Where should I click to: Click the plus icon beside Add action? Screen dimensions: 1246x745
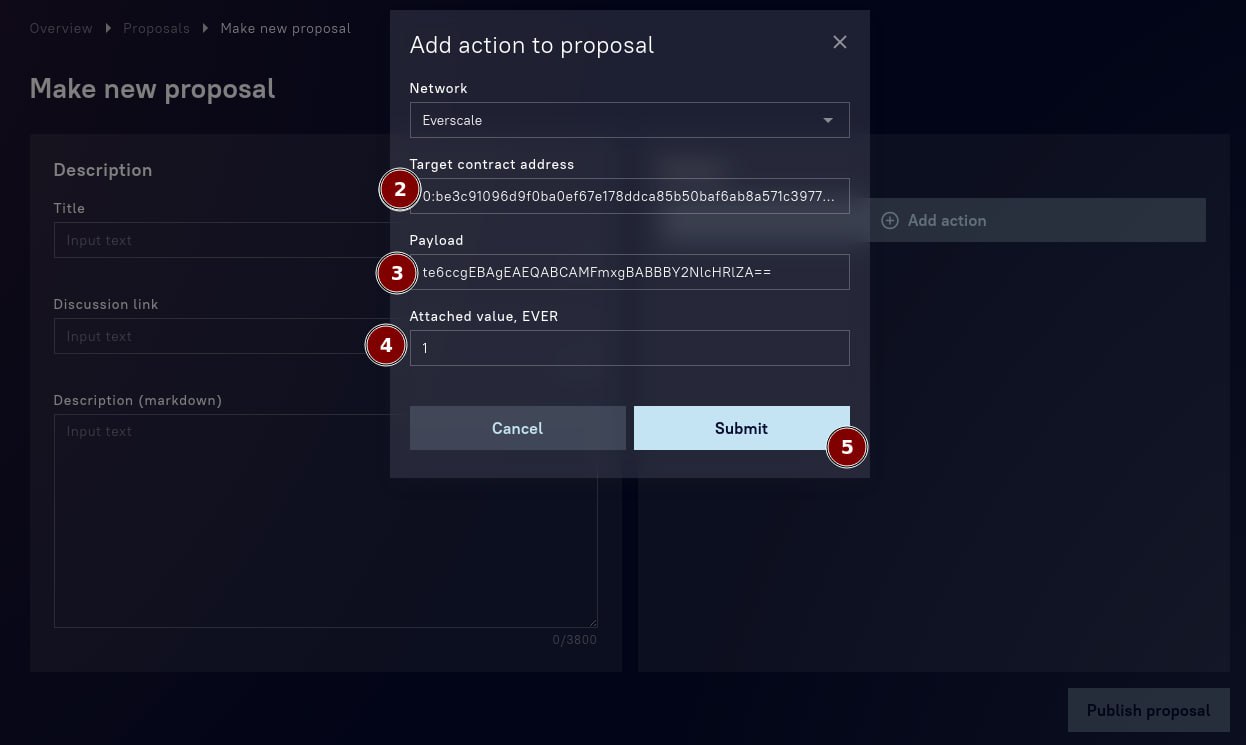coord(889,220)
